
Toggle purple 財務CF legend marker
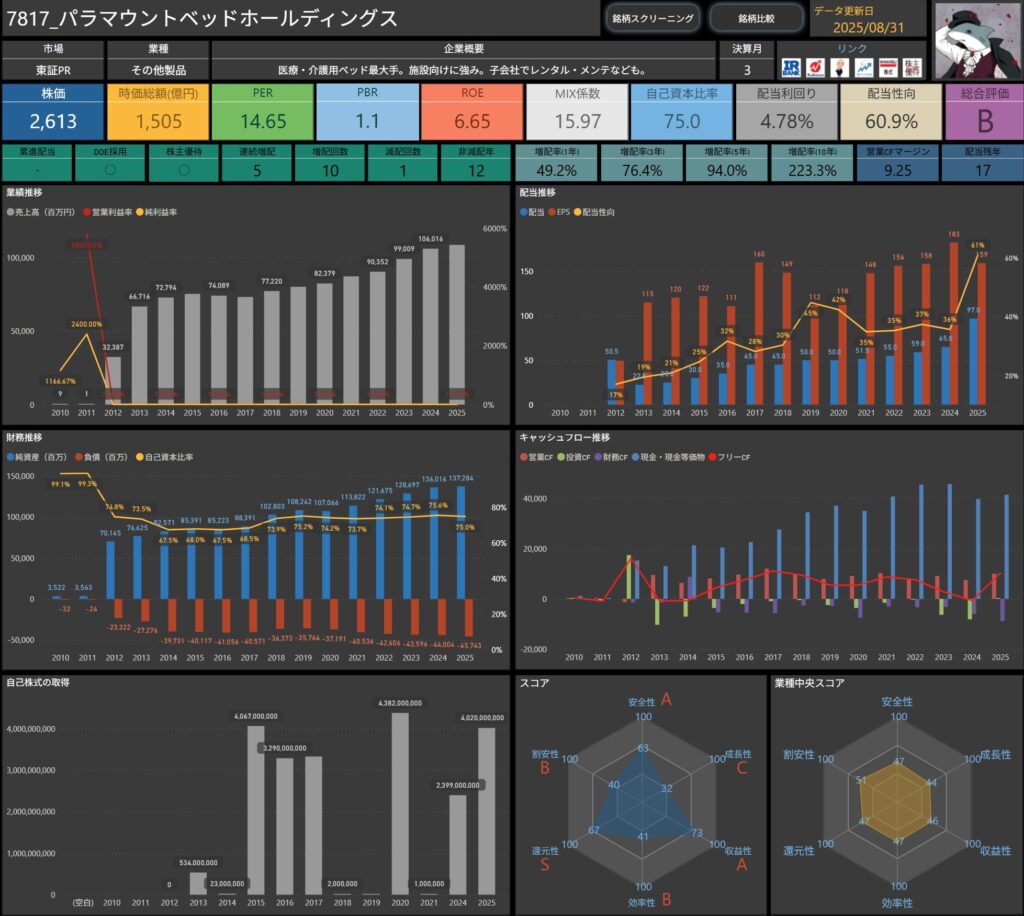click(x=598, y=457)
